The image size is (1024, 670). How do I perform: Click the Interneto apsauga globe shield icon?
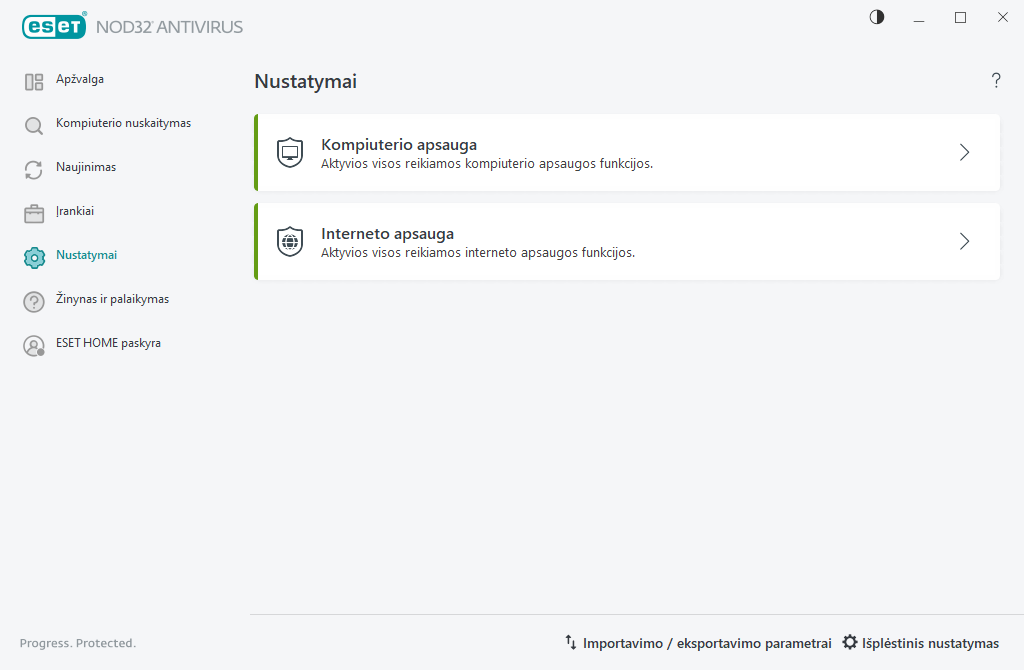[x=289, y=241]
